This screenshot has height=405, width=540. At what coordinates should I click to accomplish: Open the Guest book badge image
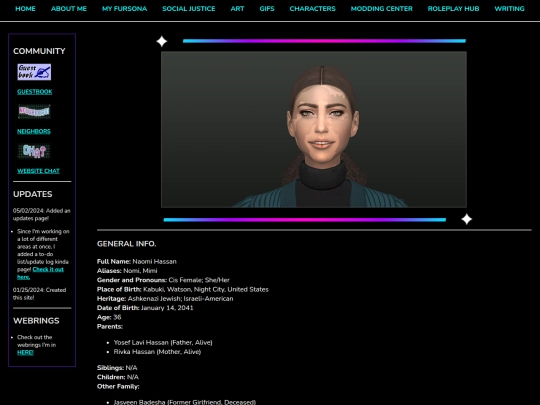(34, 72)
